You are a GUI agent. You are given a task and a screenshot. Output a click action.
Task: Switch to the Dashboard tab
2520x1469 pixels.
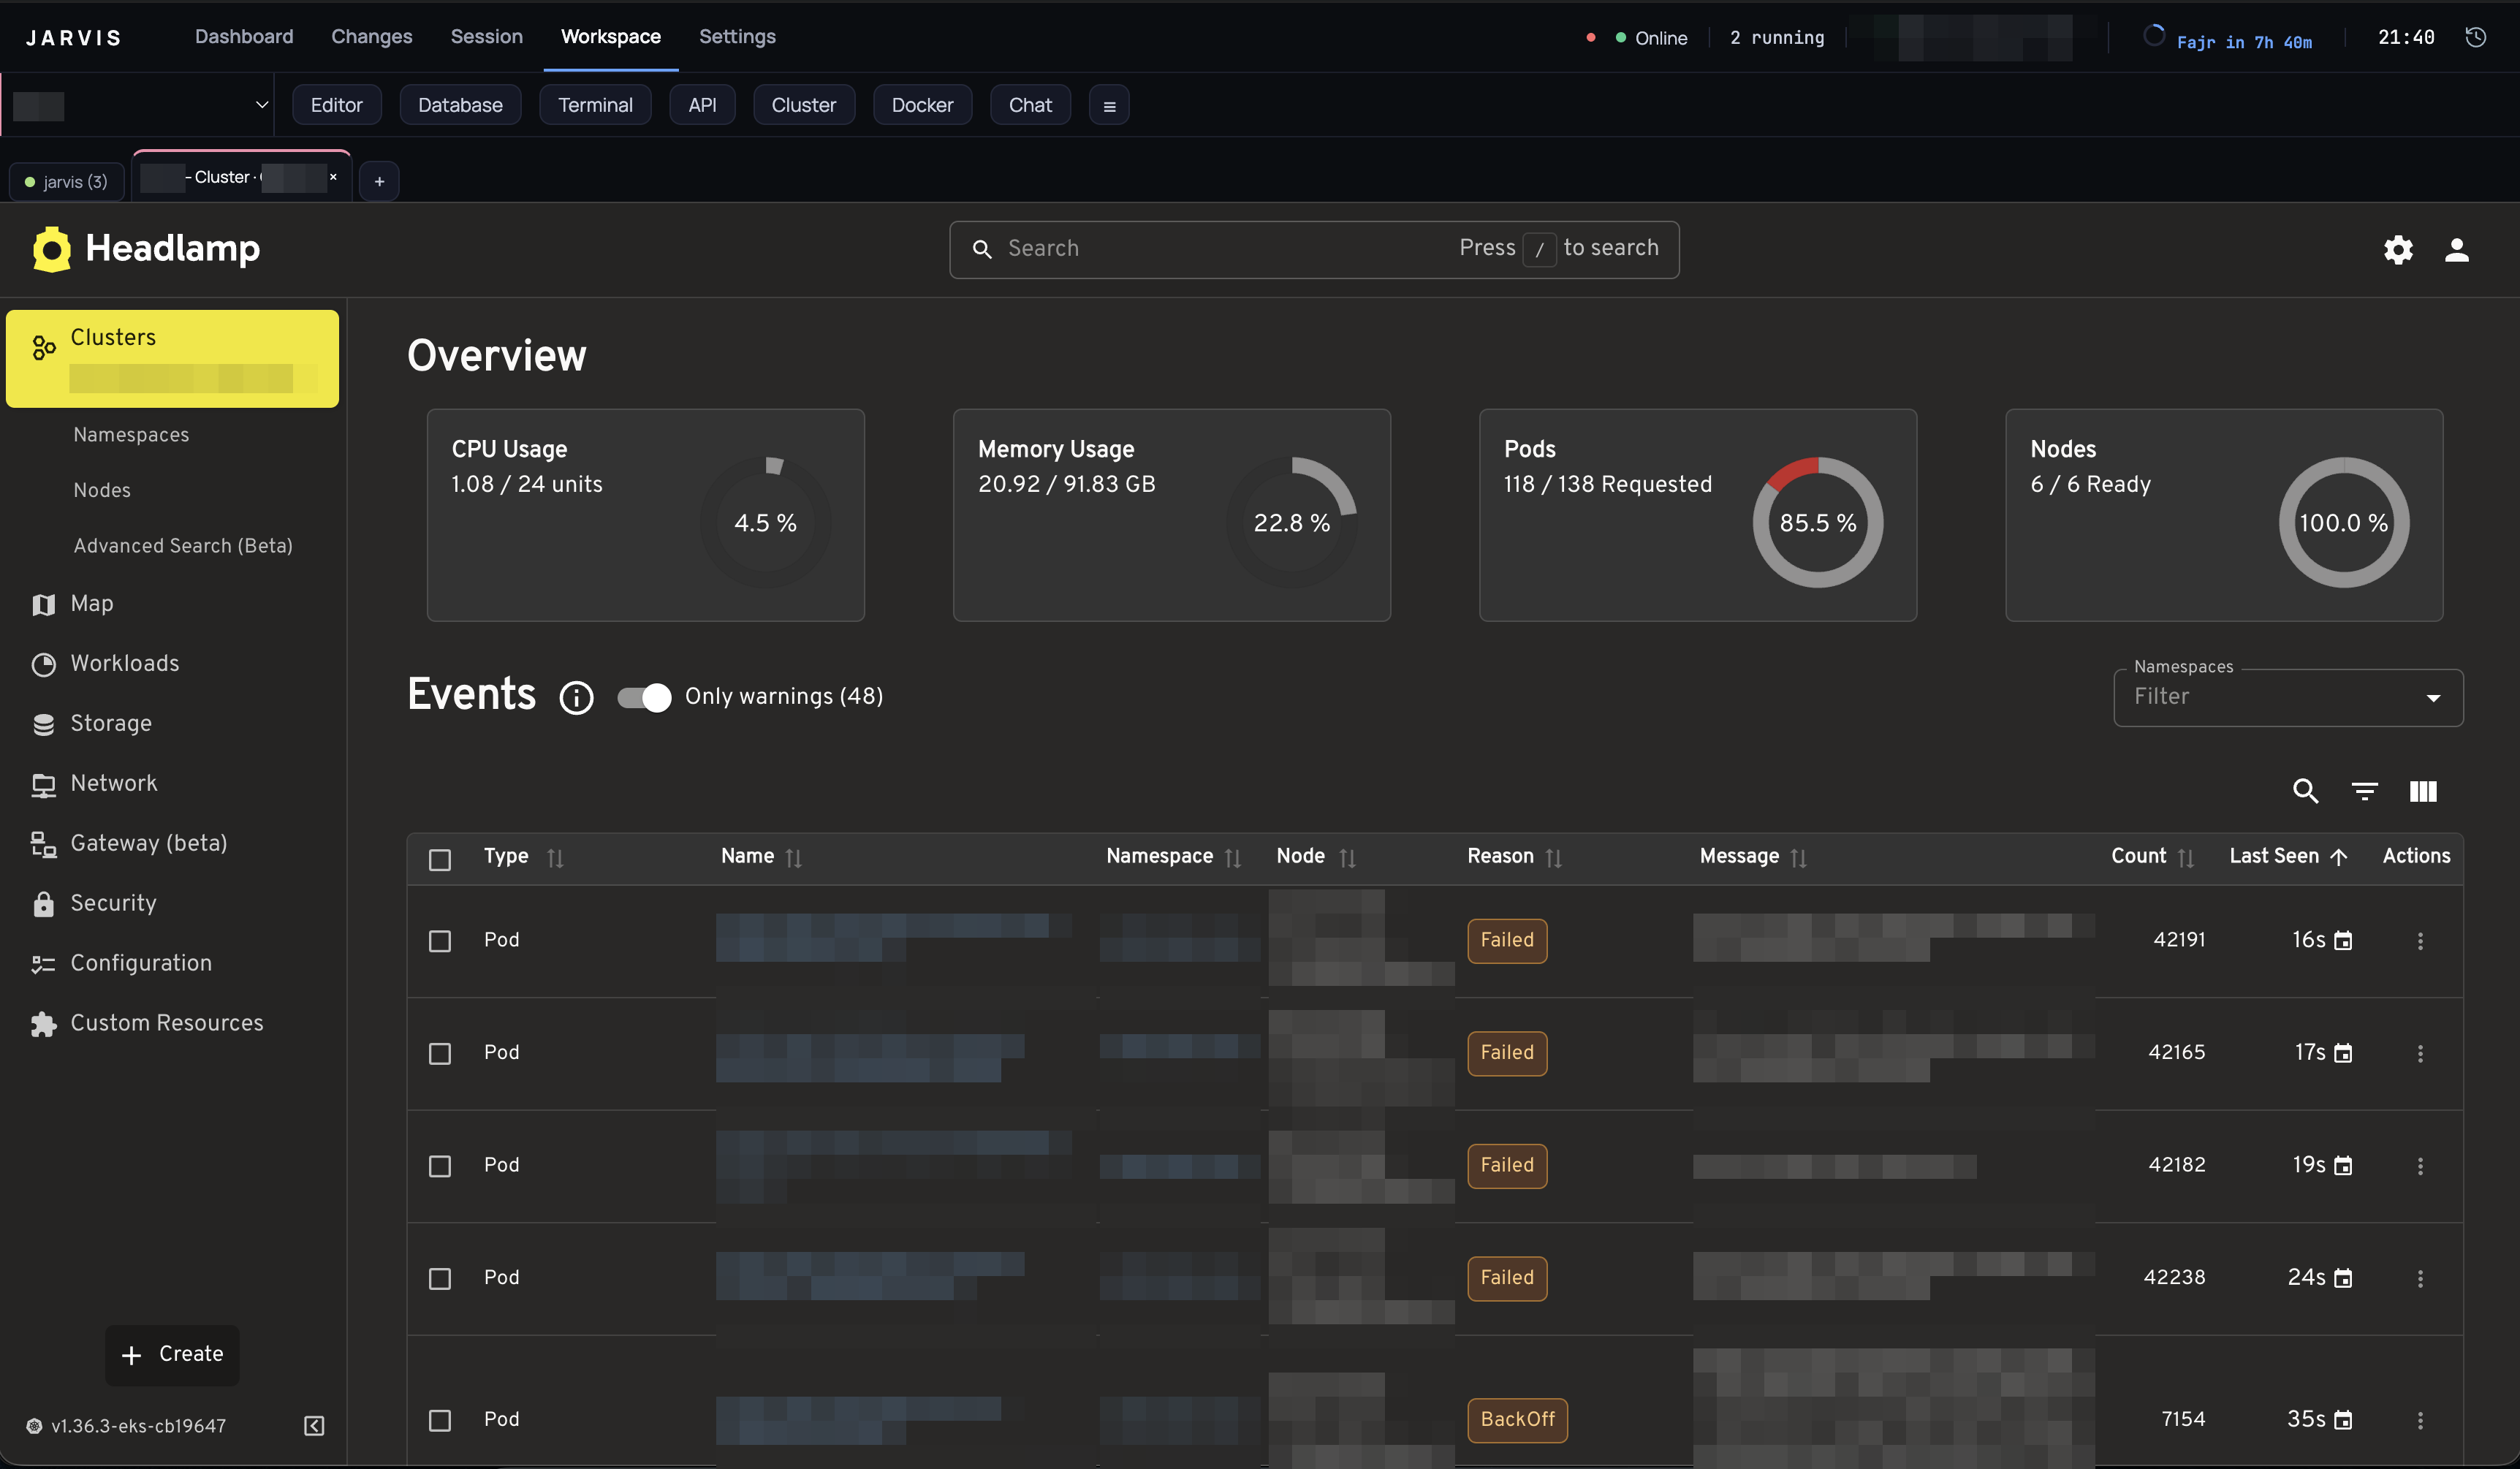click(244, 37)
